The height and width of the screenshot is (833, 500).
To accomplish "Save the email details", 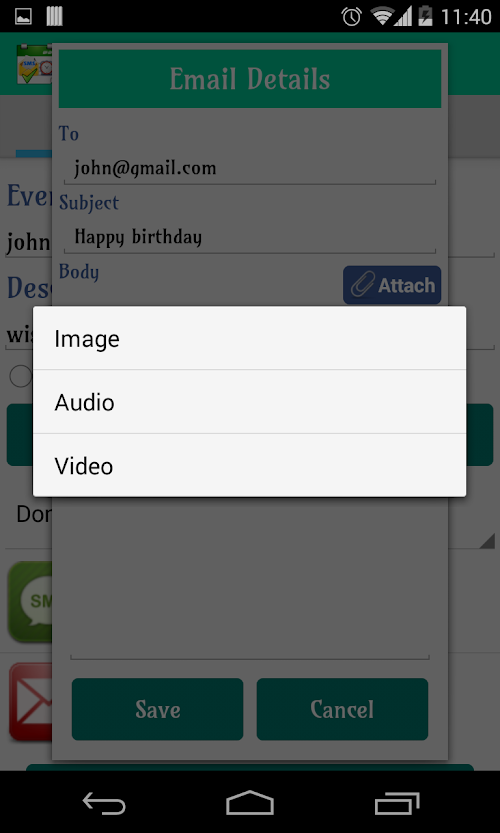I will (157, 709).
